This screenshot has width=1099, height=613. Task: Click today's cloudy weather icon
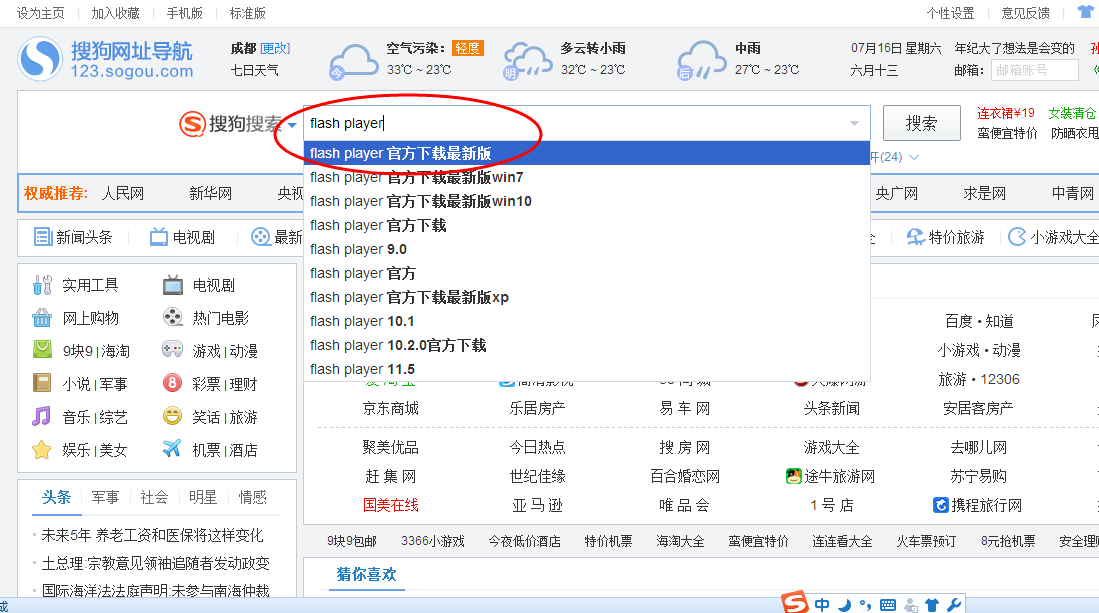354,61
